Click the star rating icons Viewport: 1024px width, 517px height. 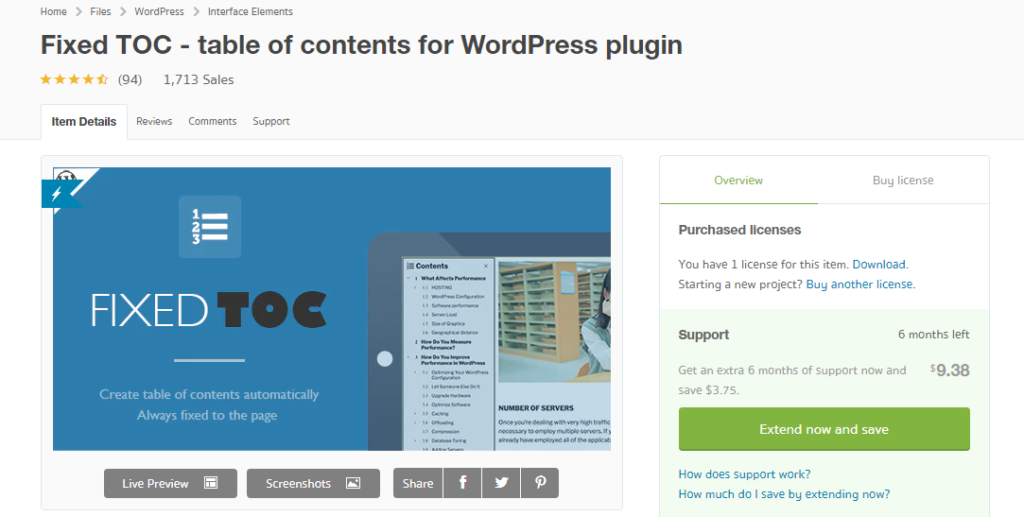[x=74, y=79]
